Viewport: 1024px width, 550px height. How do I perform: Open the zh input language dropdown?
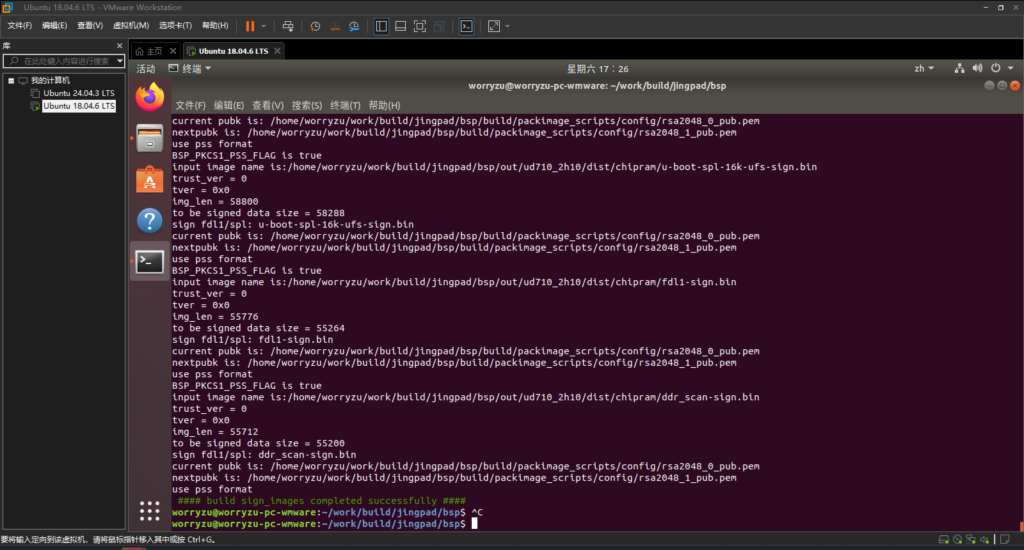tap(924, 68)
